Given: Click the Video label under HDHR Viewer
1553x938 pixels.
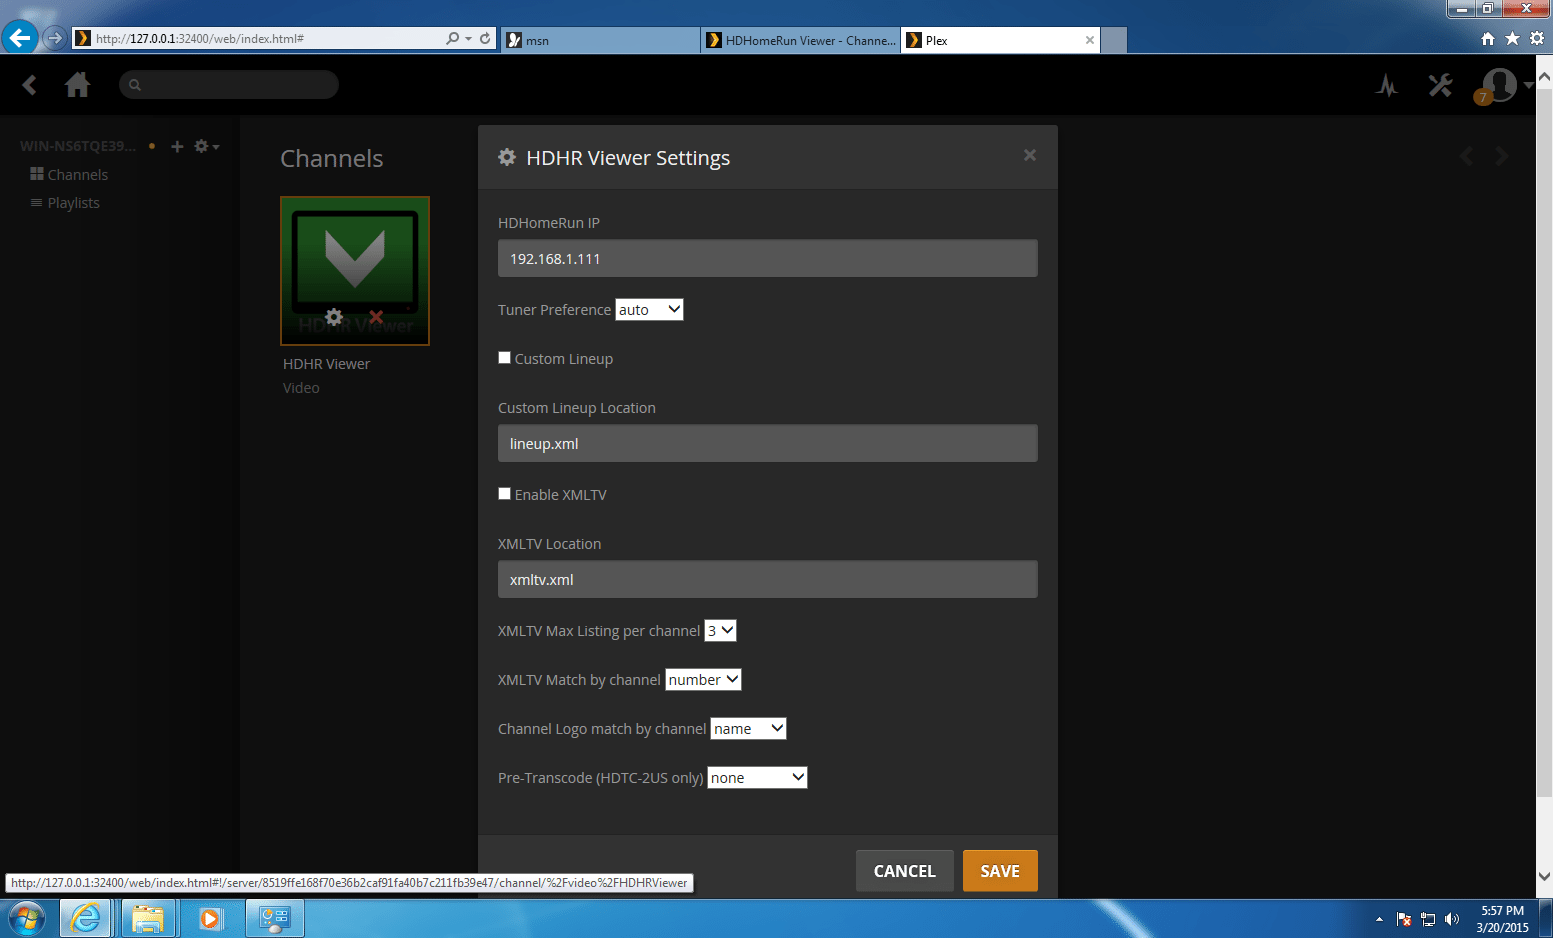Looking at the screenshot, I should coord(301,388).
